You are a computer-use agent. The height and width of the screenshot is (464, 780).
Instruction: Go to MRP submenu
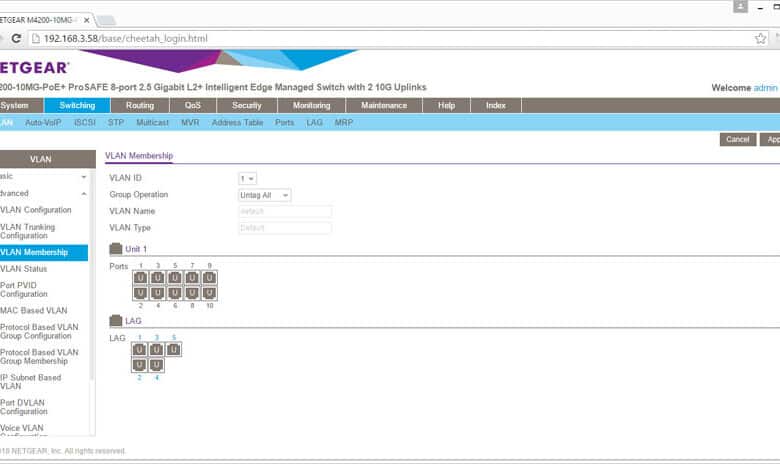pyautogui.click(x=344, y=122)
